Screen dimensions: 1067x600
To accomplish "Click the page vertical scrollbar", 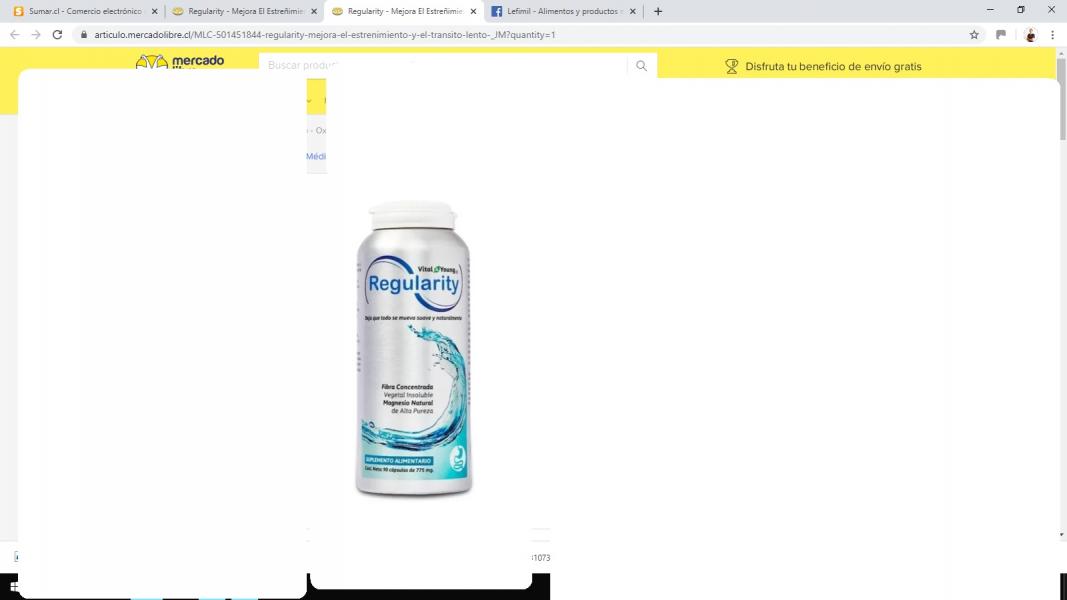I will tap(1062, 99).
